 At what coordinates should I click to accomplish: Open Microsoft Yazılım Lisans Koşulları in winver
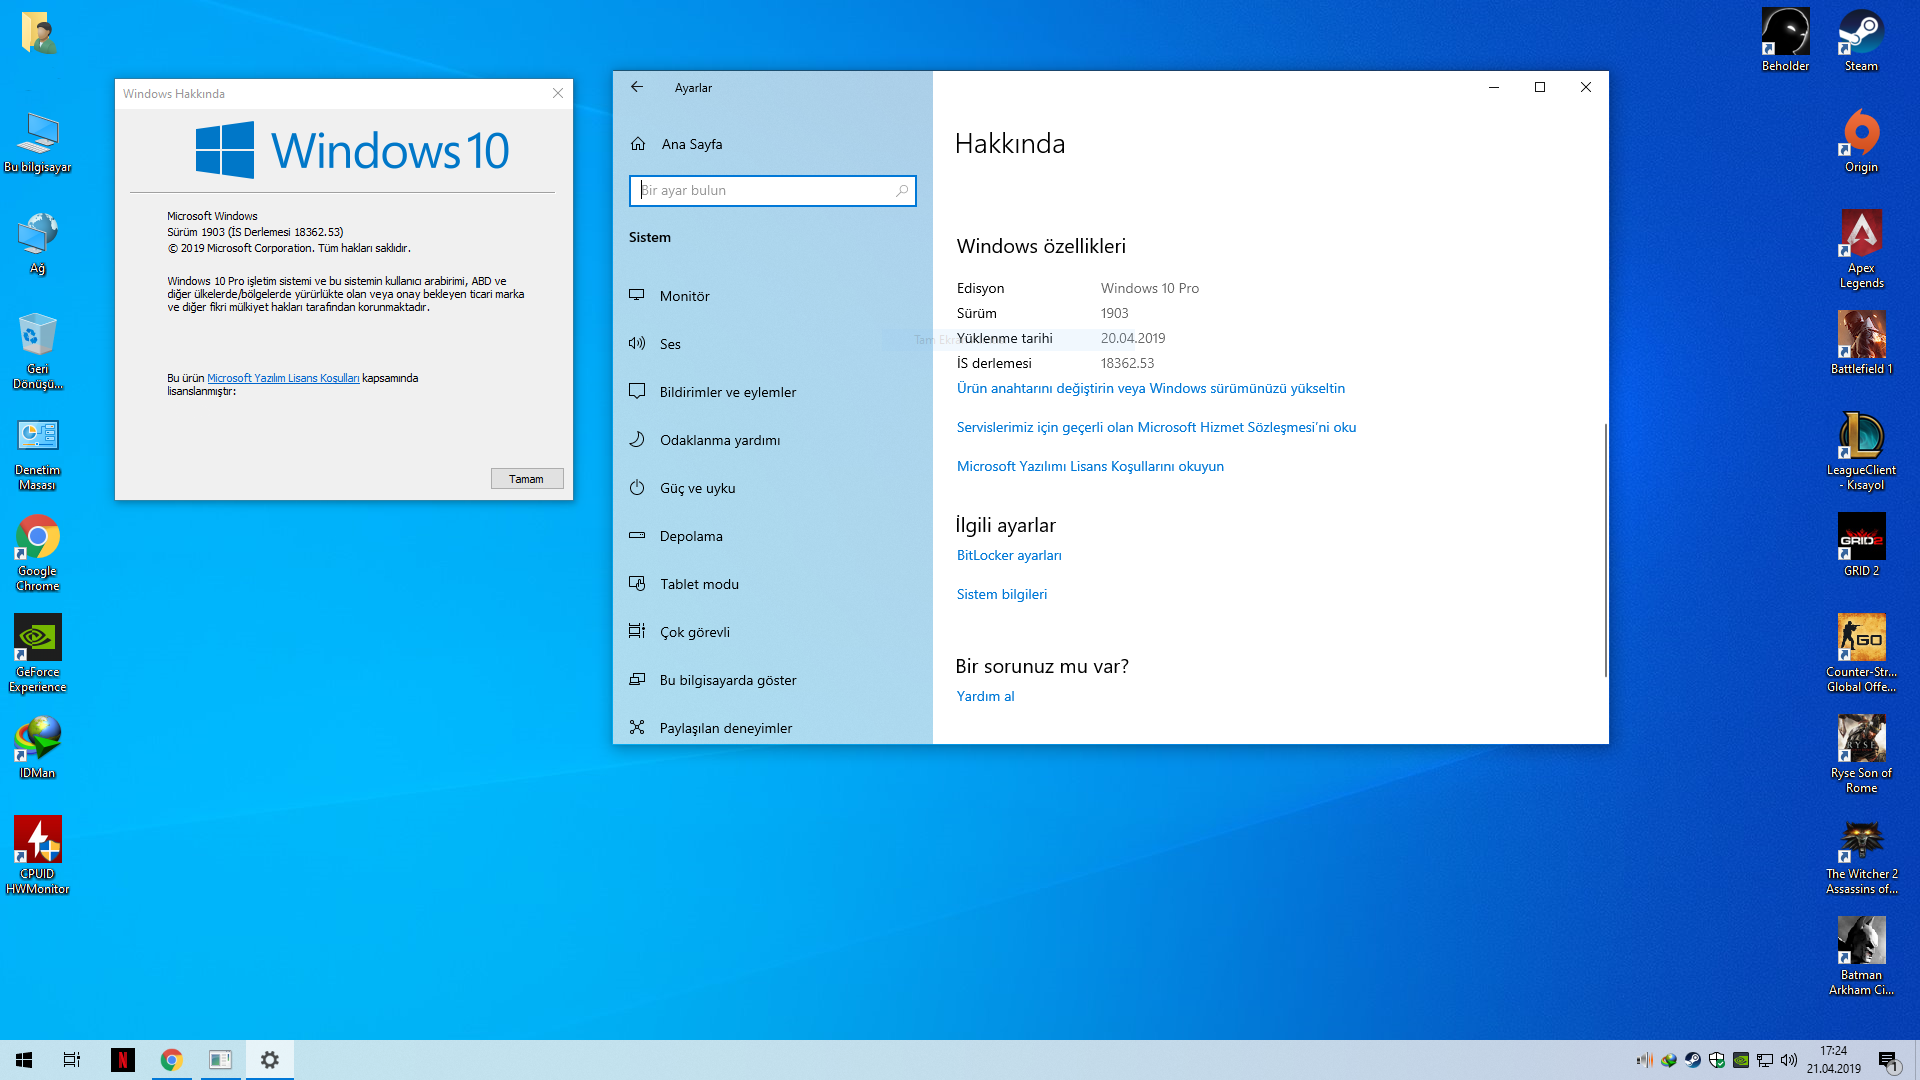click(283, 378)
